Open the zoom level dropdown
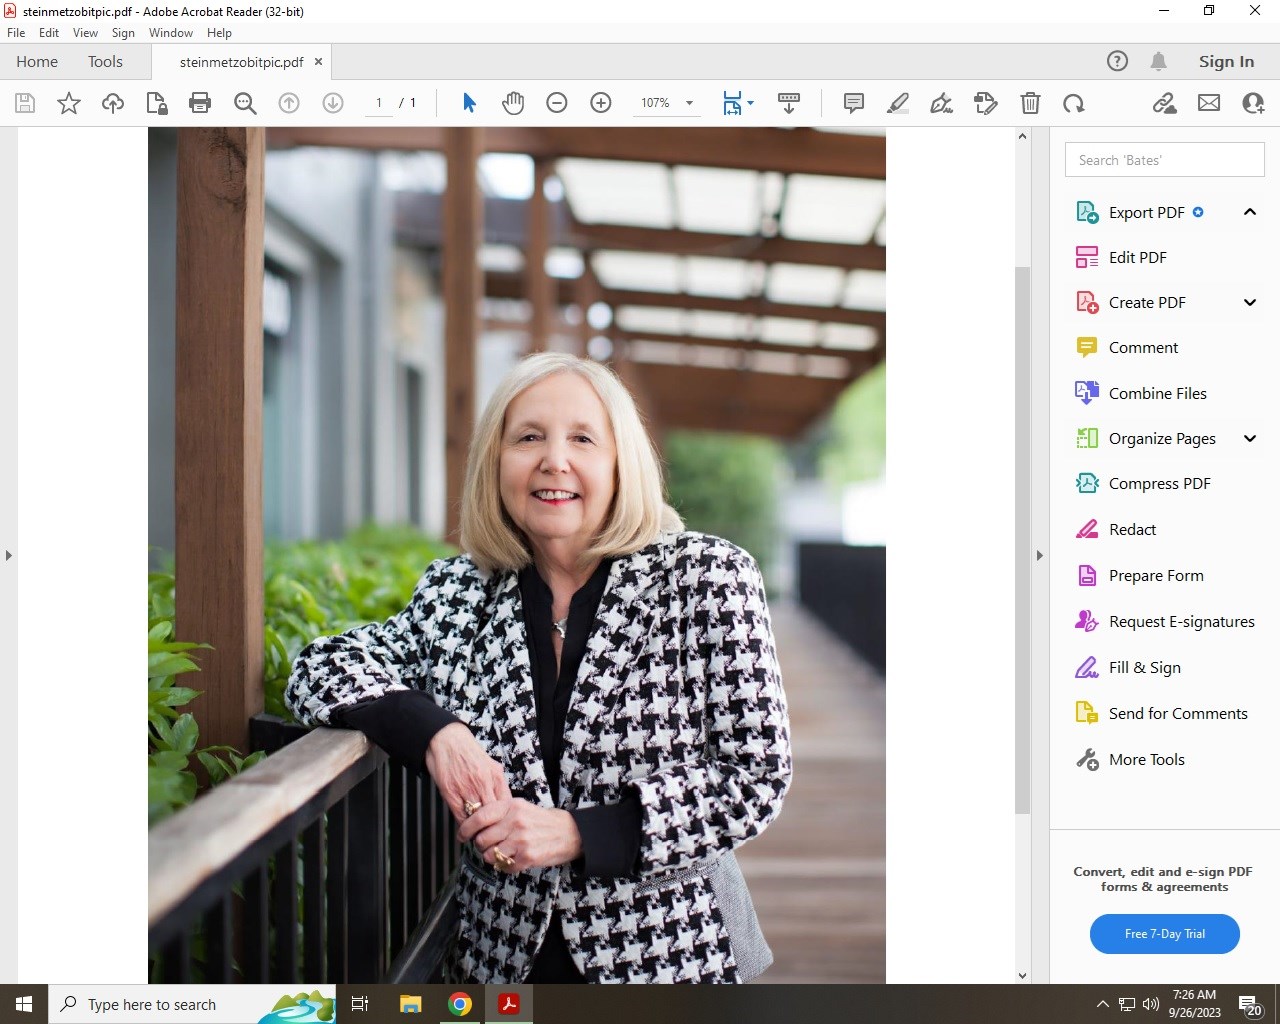Viewport: 1280px width, 1024px height. coord(689,103)
